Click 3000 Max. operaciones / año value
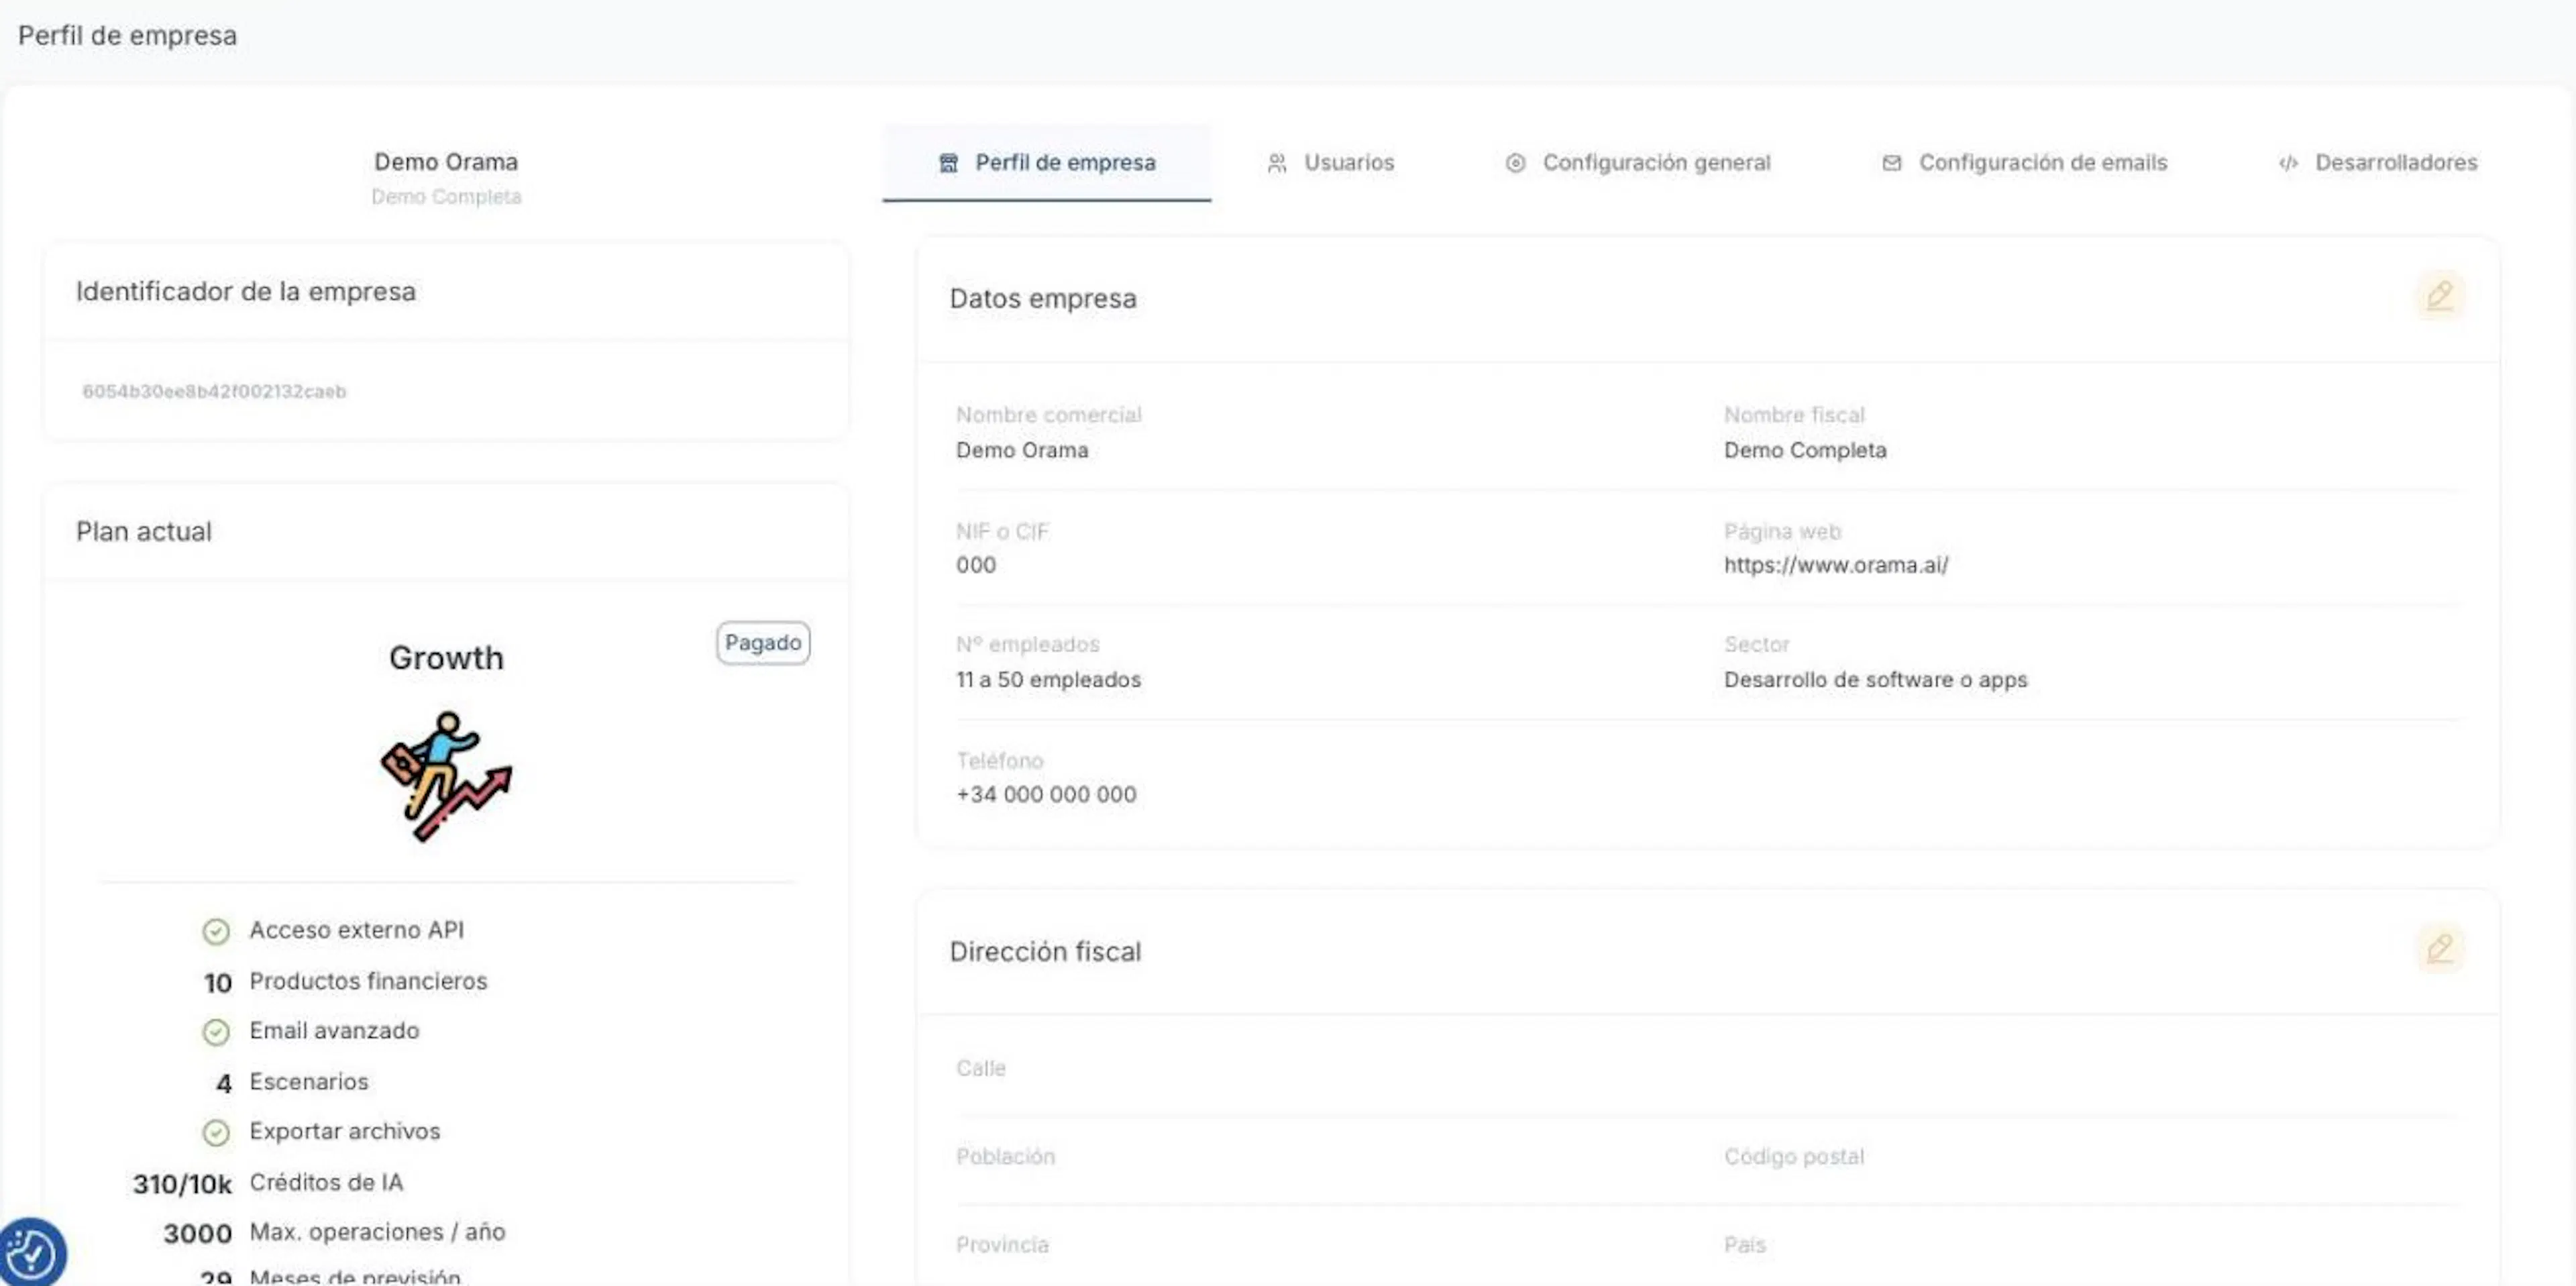The height and width of the screenshot is (1286, 2576). tap(197, 1234)
